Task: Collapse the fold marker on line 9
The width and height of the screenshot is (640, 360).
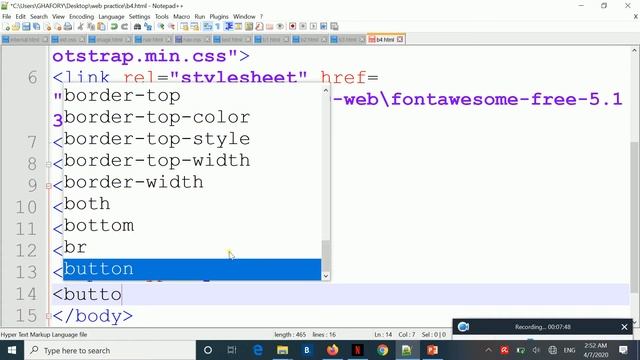Action: coord(48,186)
